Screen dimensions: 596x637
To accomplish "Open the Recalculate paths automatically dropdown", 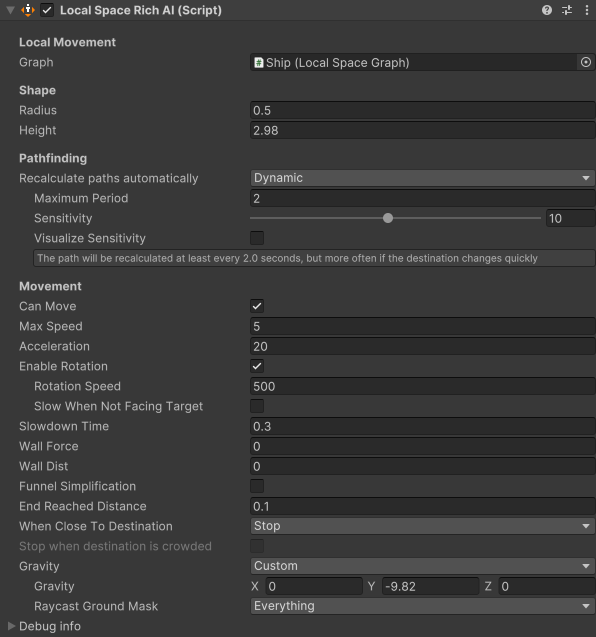I will click(x=423, y=178).
